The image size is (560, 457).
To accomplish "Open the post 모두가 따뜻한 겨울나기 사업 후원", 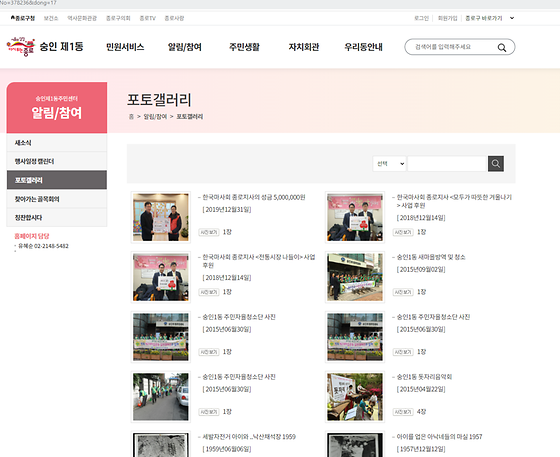I will 454,201.
